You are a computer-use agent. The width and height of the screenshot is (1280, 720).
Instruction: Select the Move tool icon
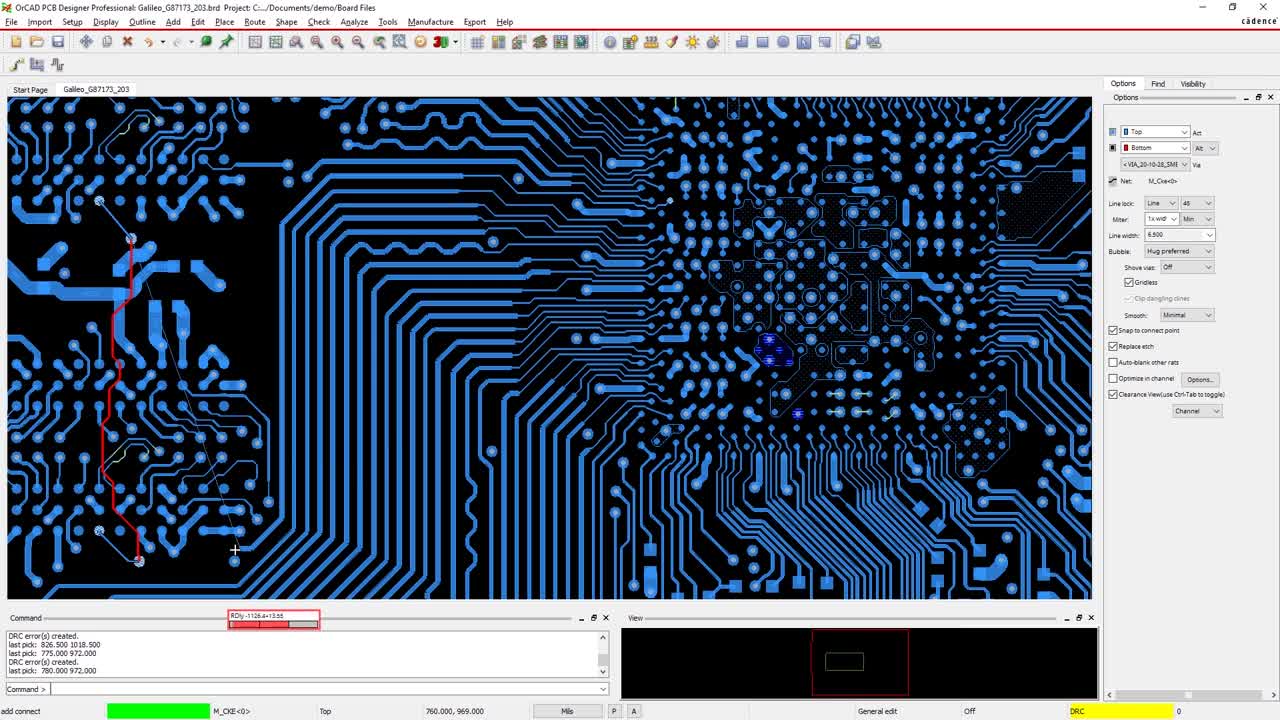pyautogui.click(x=86, y=42)
